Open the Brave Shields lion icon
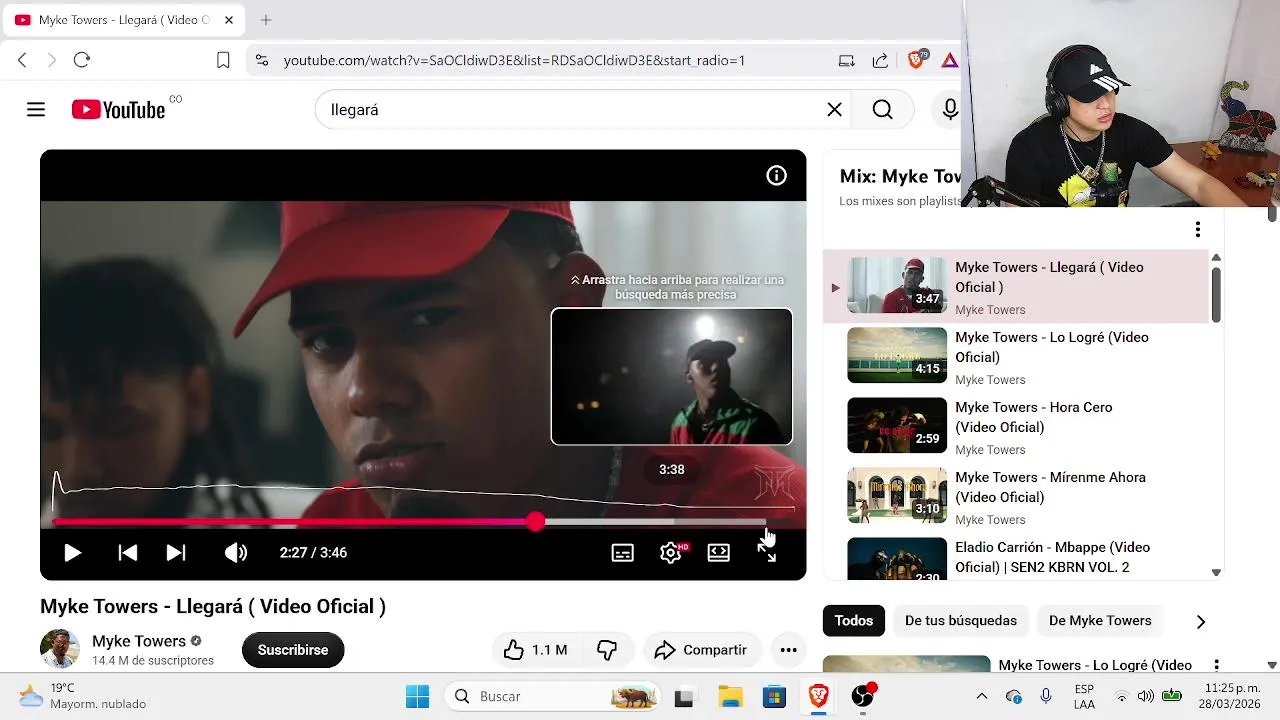This screenshot has height=720, width=1280. (916, 60)
